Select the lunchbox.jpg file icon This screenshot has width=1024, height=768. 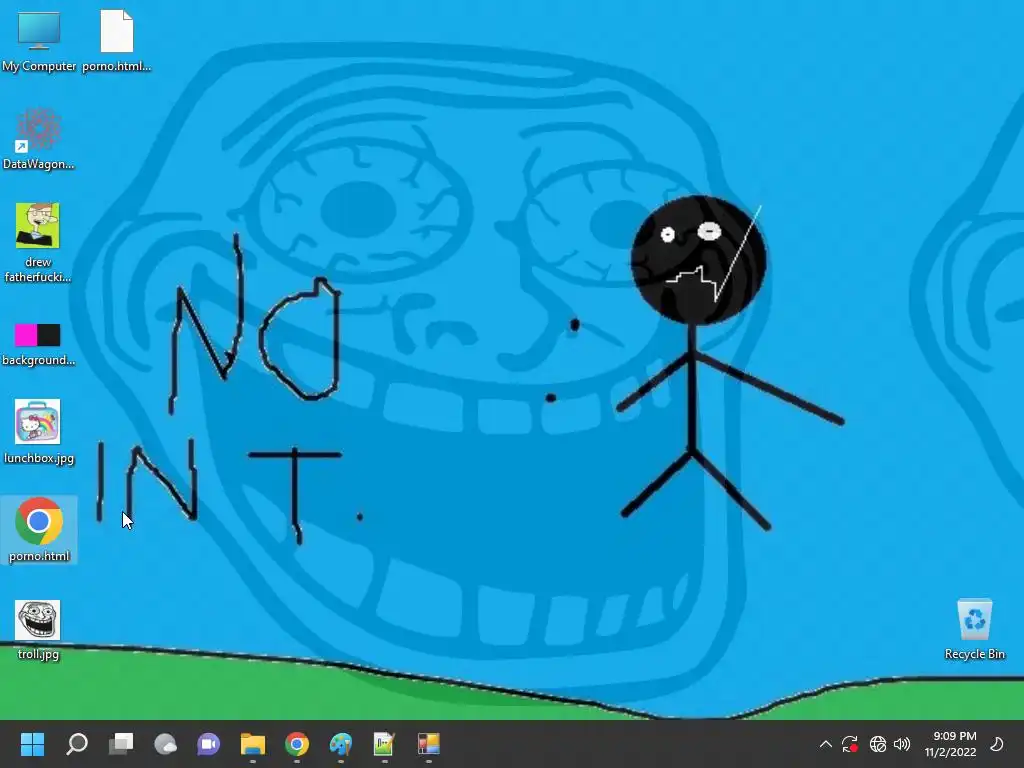tap(38, 422)
